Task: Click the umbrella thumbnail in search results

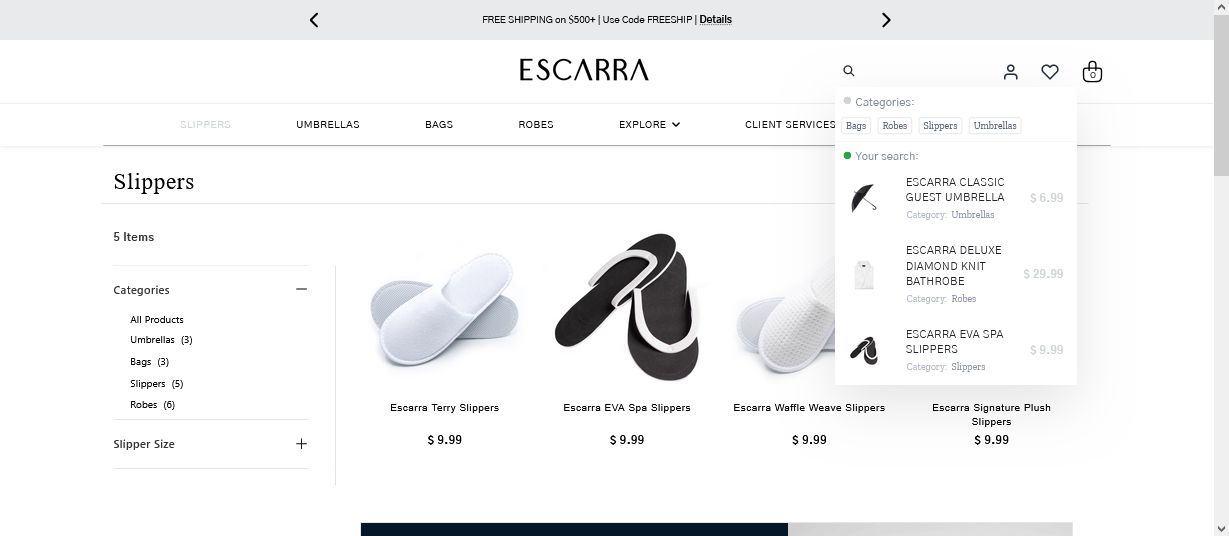Action: point(864,198)
